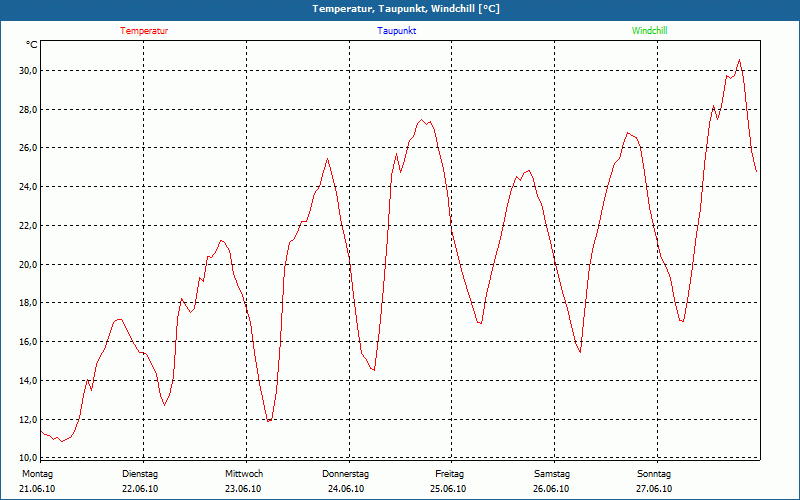Click the 30,0 y-axis value
This screenshot has width=800, height=500.
(x=29, y=70)
